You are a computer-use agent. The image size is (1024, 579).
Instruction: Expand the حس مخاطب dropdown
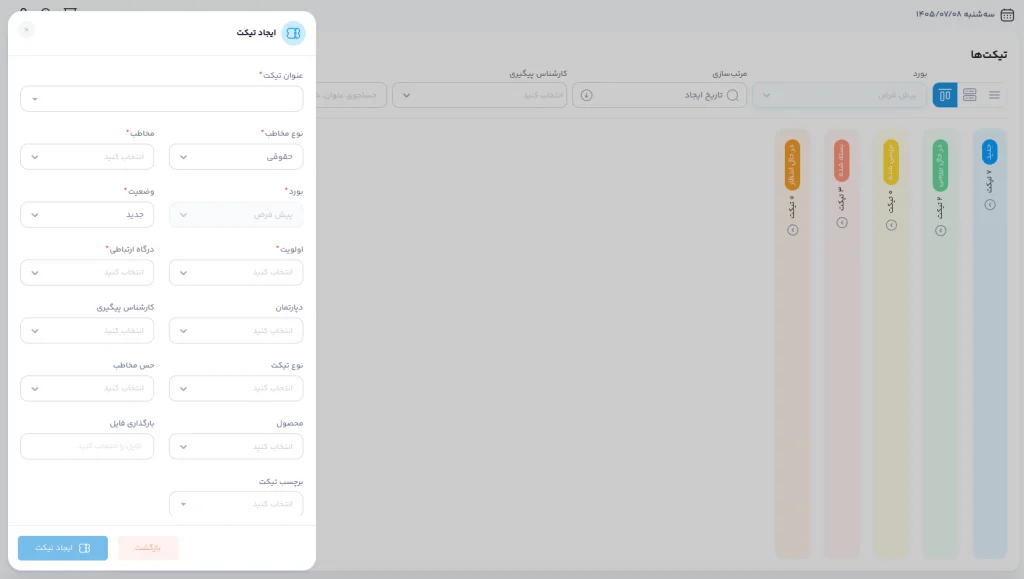pyautogui.click(x=87, y=388)
